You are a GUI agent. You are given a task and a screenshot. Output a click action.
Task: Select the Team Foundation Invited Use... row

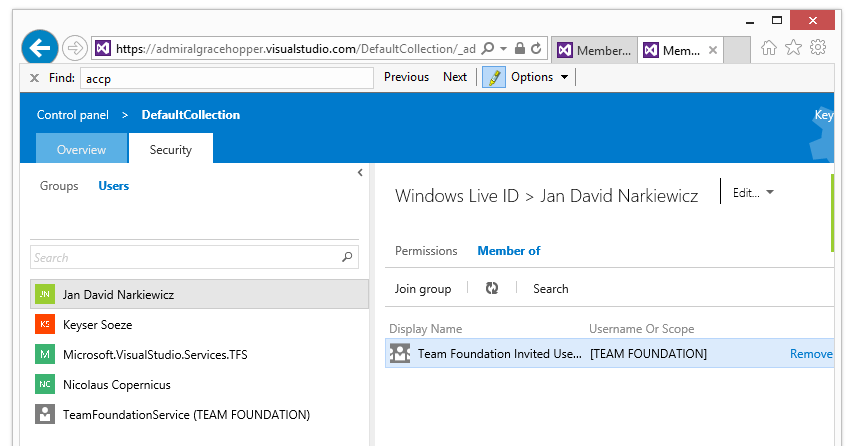609,353
